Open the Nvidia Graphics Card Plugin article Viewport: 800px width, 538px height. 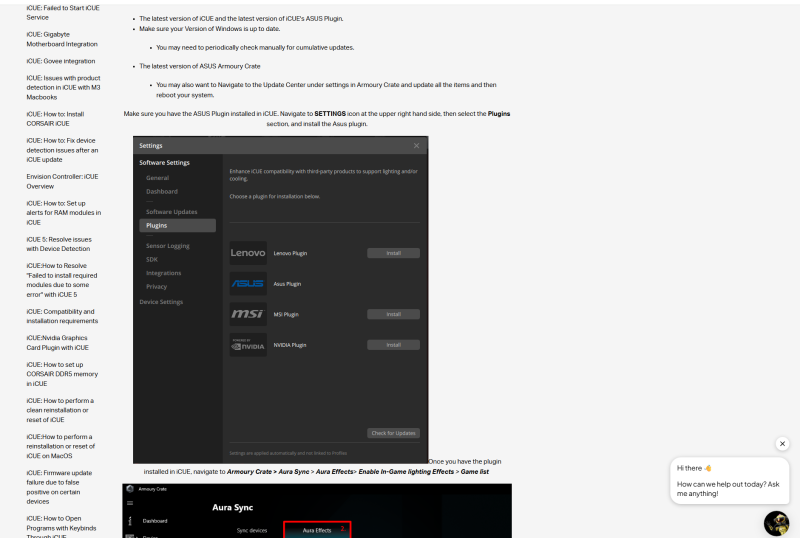click(x=58, y=343)
